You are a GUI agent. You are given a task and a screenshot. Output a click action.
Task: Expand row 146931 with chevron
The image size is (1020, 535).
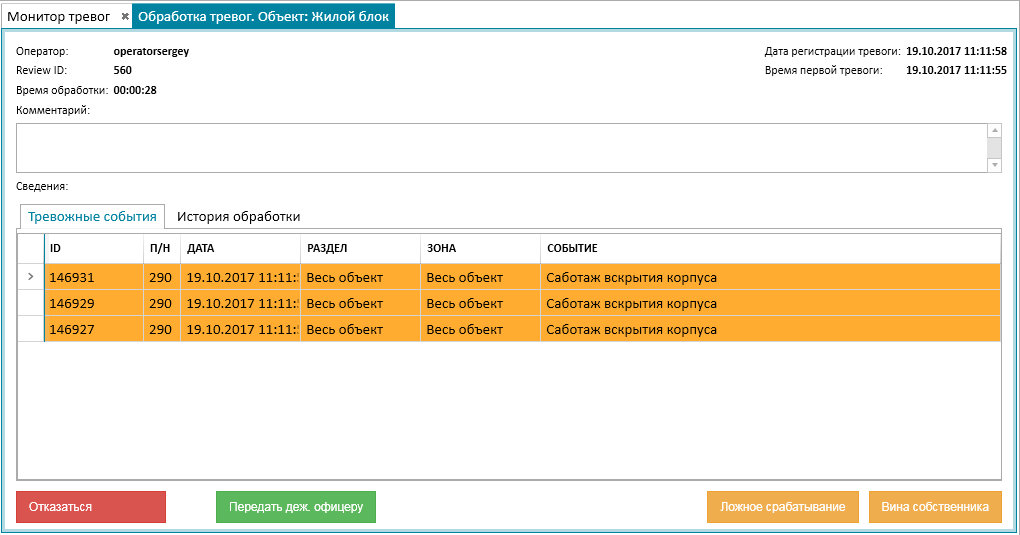tap(31, 277)
